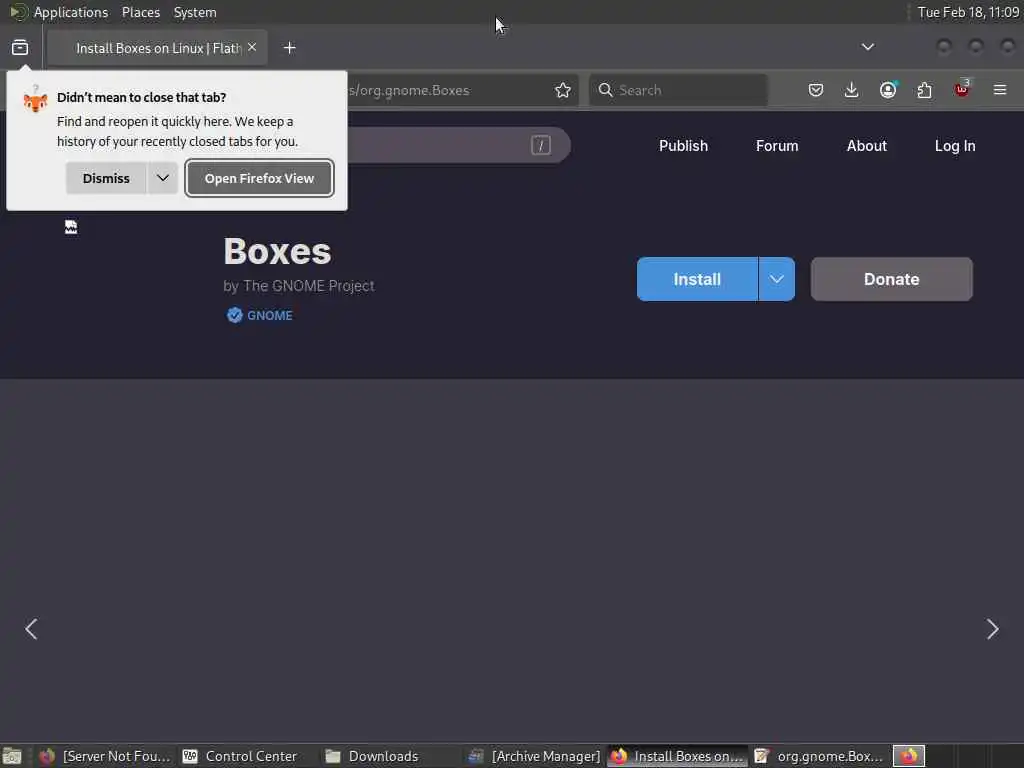Viewport: 1024px width, 768px height.
Task: Go to the Flathub Forum link
Action: pos(776,146)
